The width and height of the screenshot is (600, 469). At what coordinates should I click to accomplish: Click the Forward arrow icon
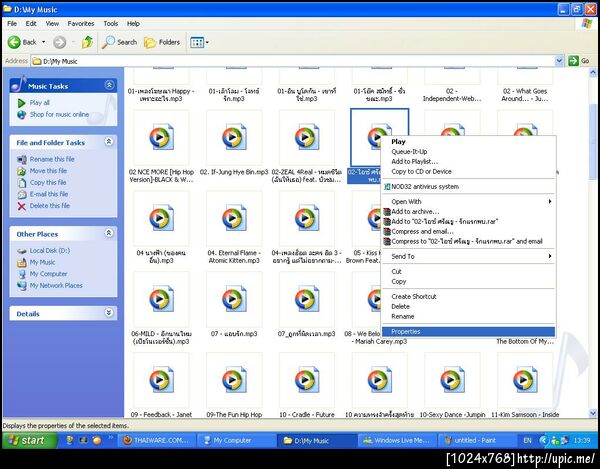point(59,42)
